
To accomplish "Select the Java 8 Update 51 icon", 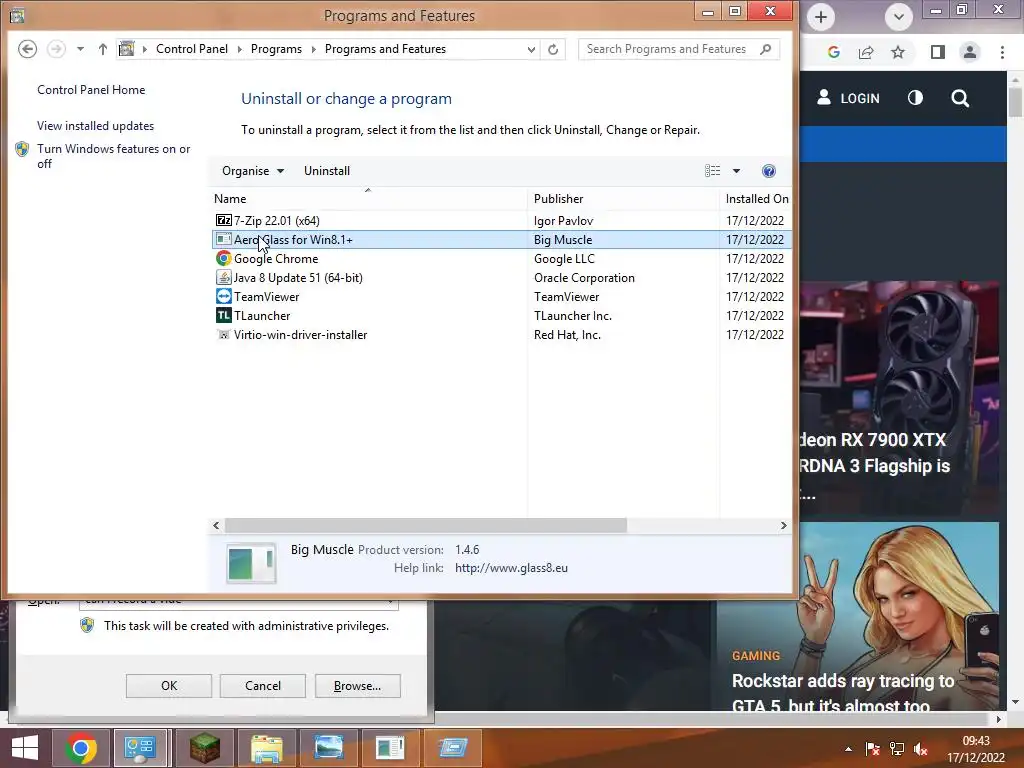I will click(223, 278).
